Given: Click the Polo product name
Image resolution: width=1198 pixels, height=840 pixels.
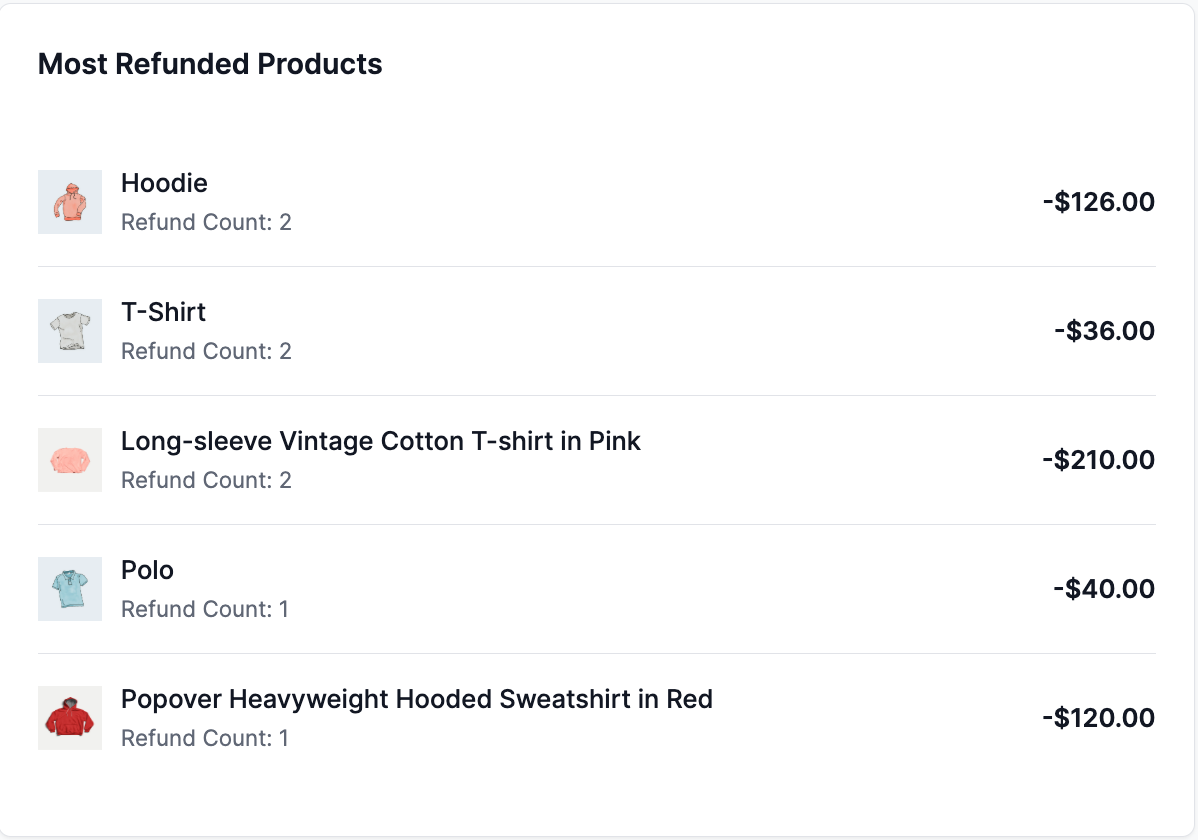Looking at the screenshot, I should tap(147, 570).
